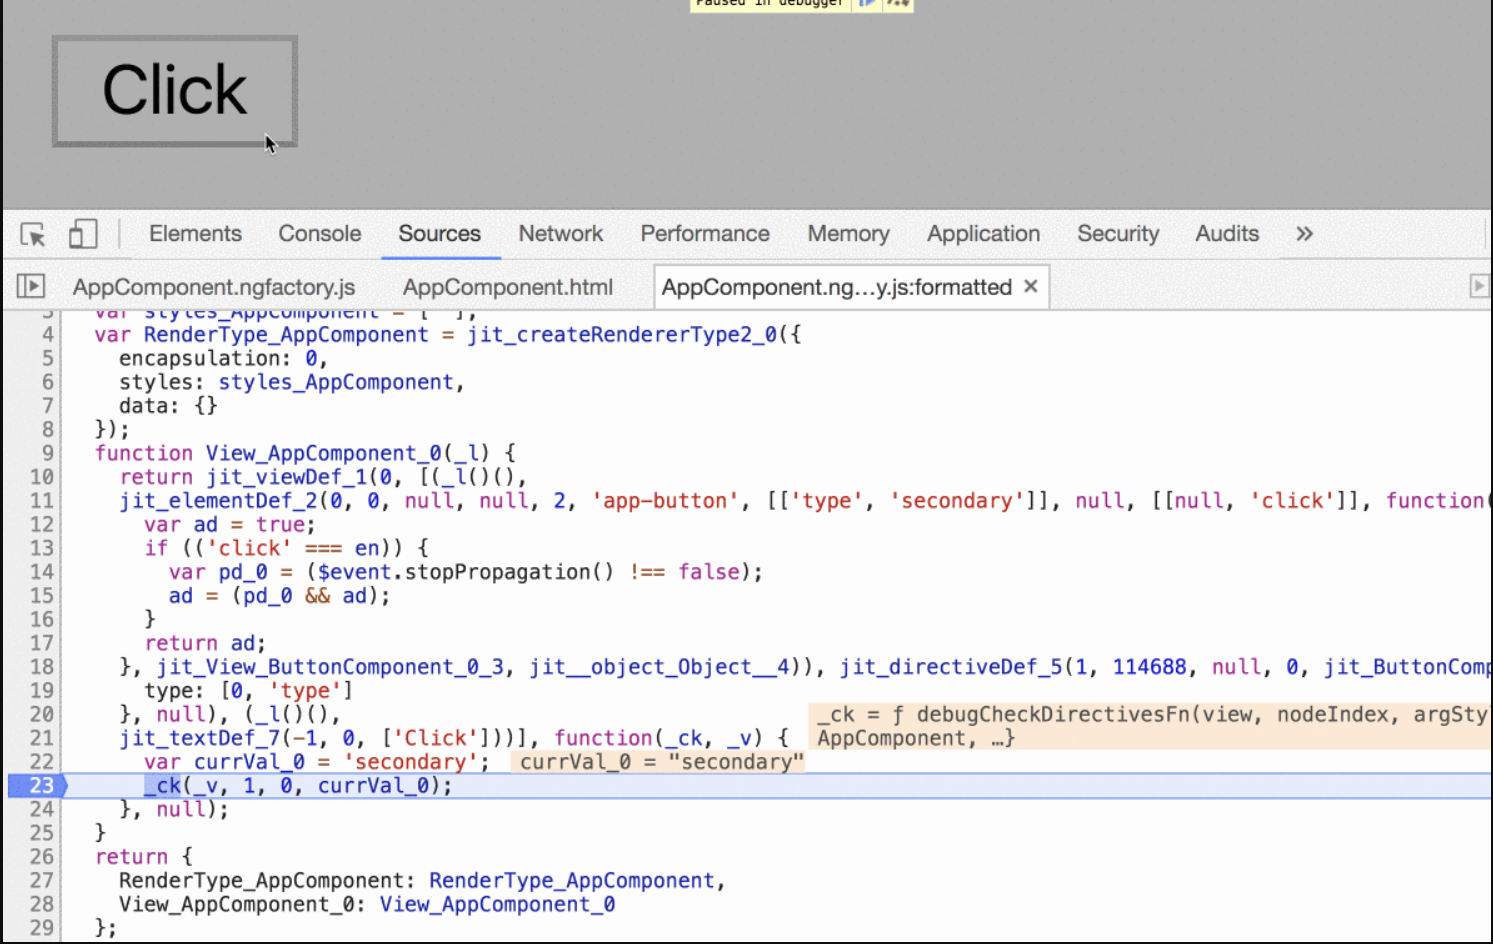Remove the breakpoint on line 23
The width and height of the screenshot is (1493, 944).
(x=38, y=786)
